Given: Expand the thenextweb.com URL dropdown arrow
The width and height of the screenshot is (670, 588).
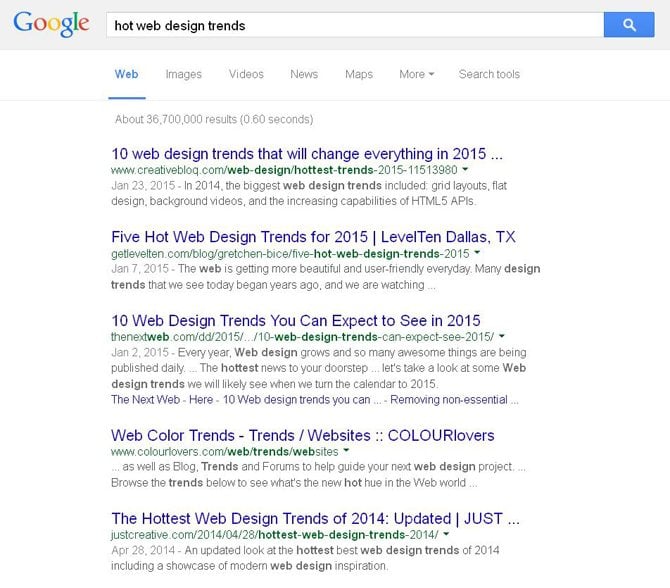Looking at the screenshot, I should pos(502,337).
